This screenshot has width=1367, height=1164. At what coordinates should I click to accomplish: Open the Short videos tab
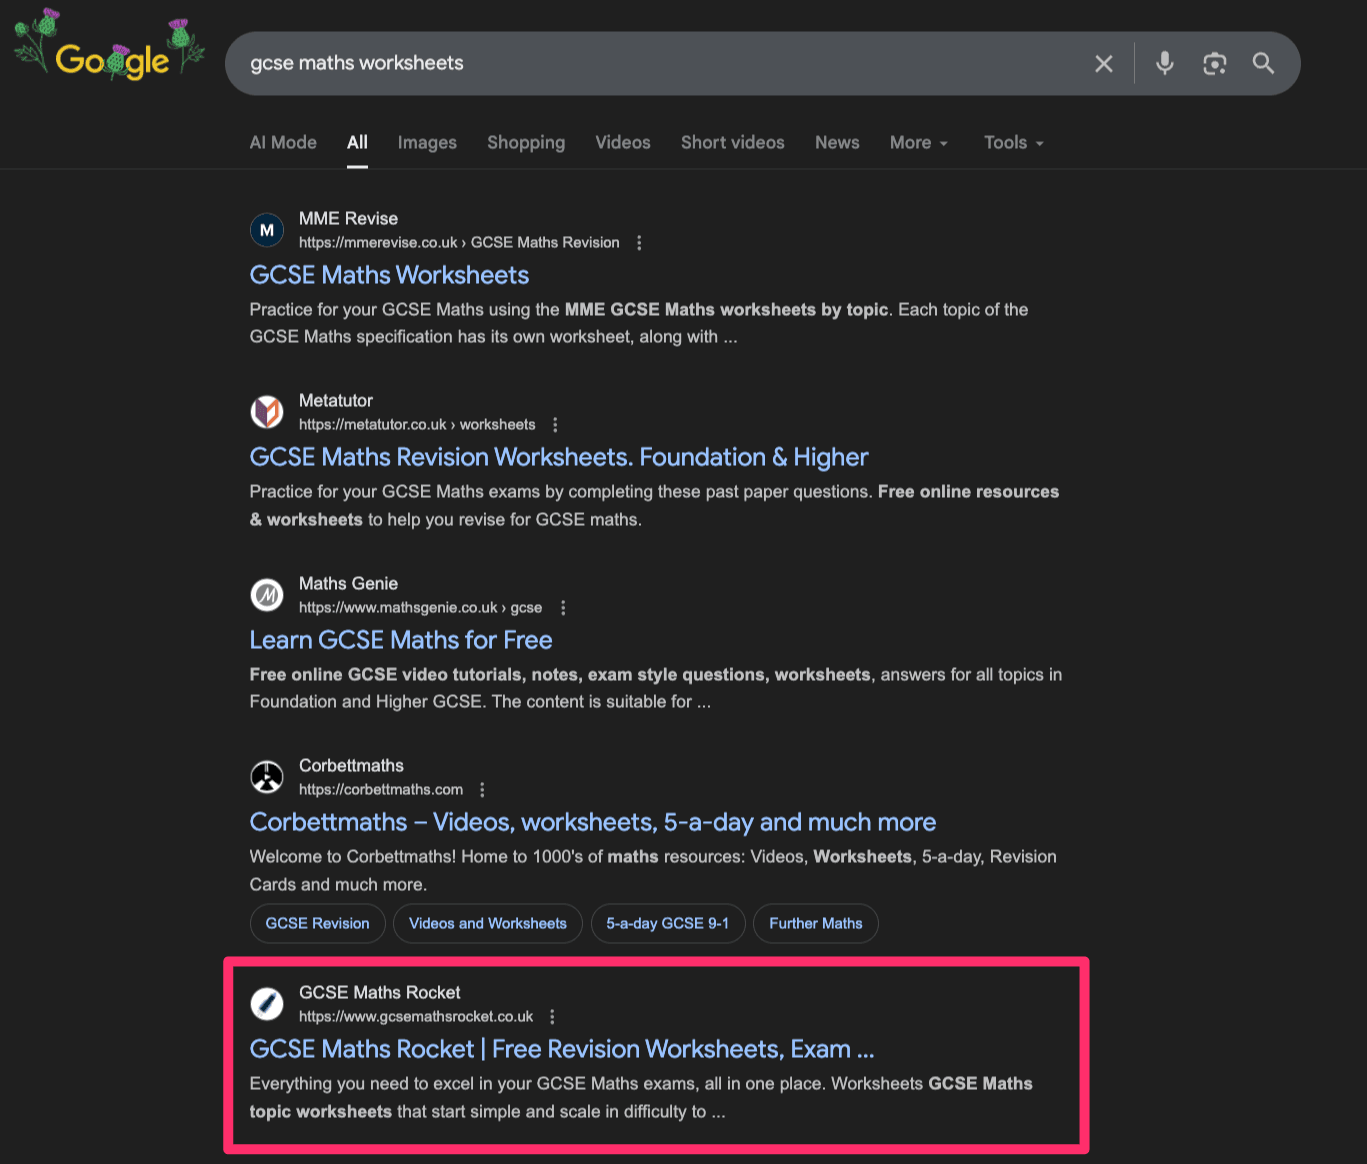pyautogui.click(x=732, y=143)
